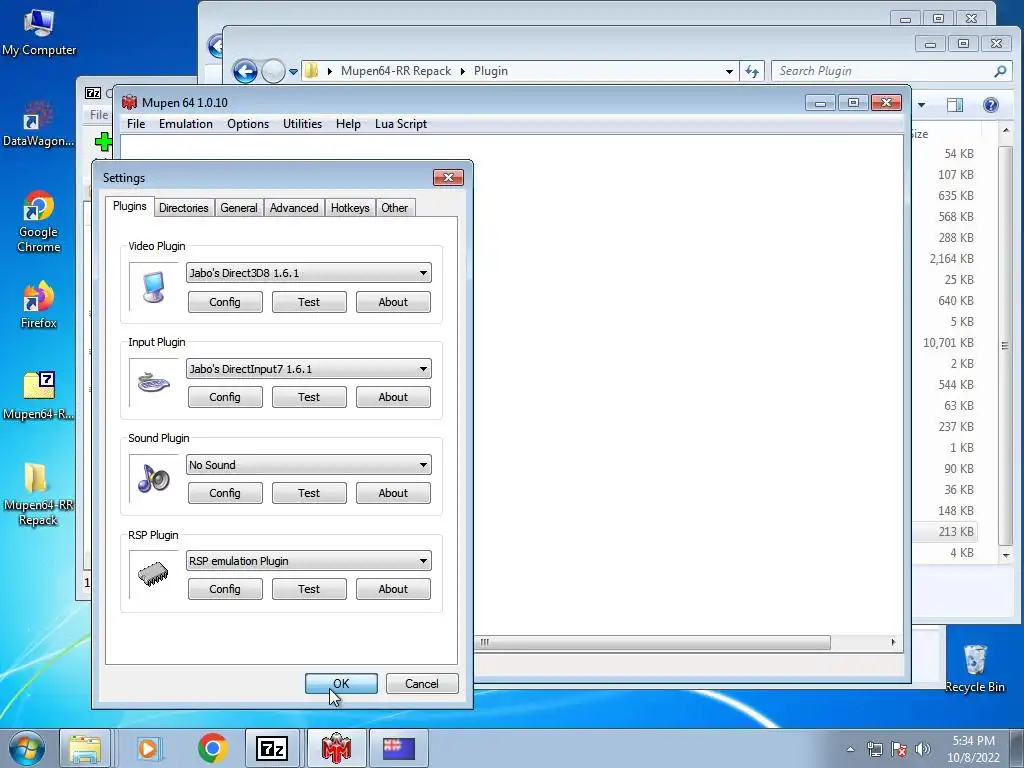The height and width of the screenshot is (768, 1024).
Task: Open the Sound Plugin dropdown
Action: (x=308, y=465)
